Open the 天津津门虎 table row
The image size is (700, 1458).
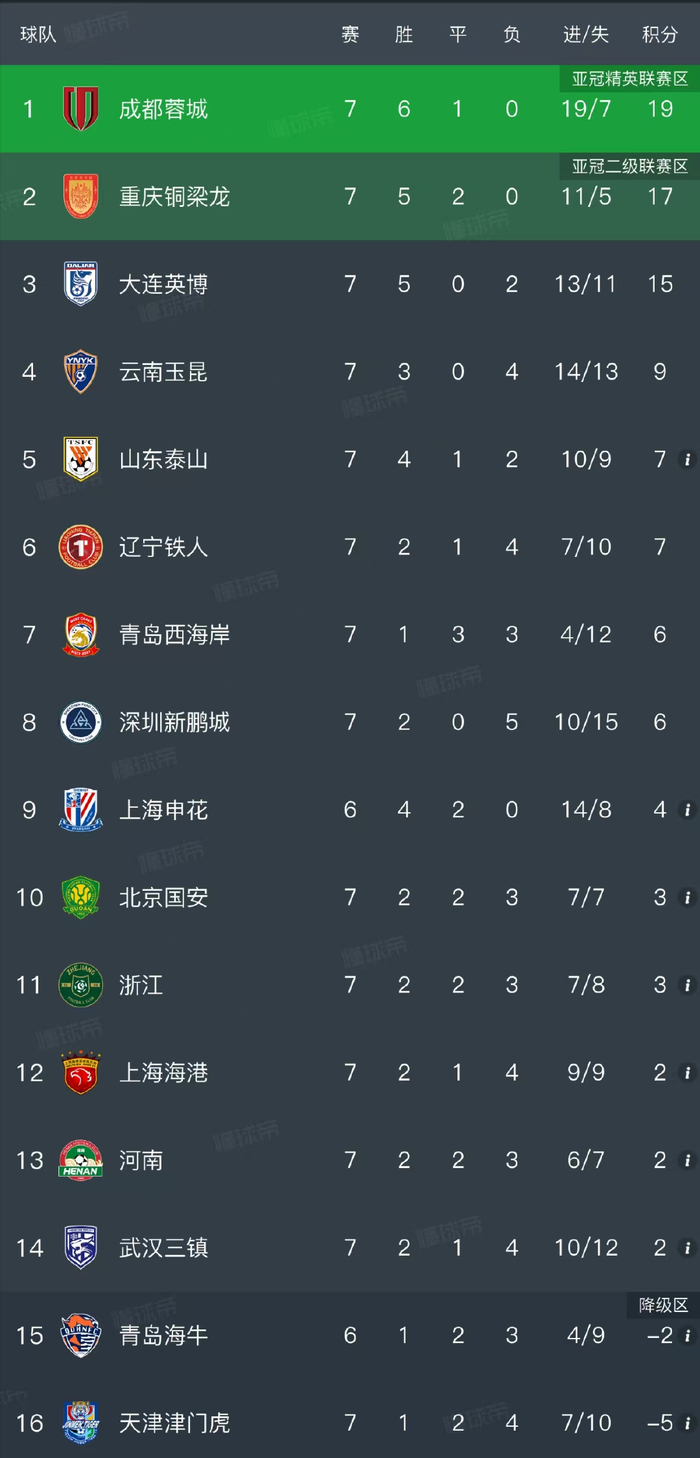pyautogui.click(x=350, y=1422)
